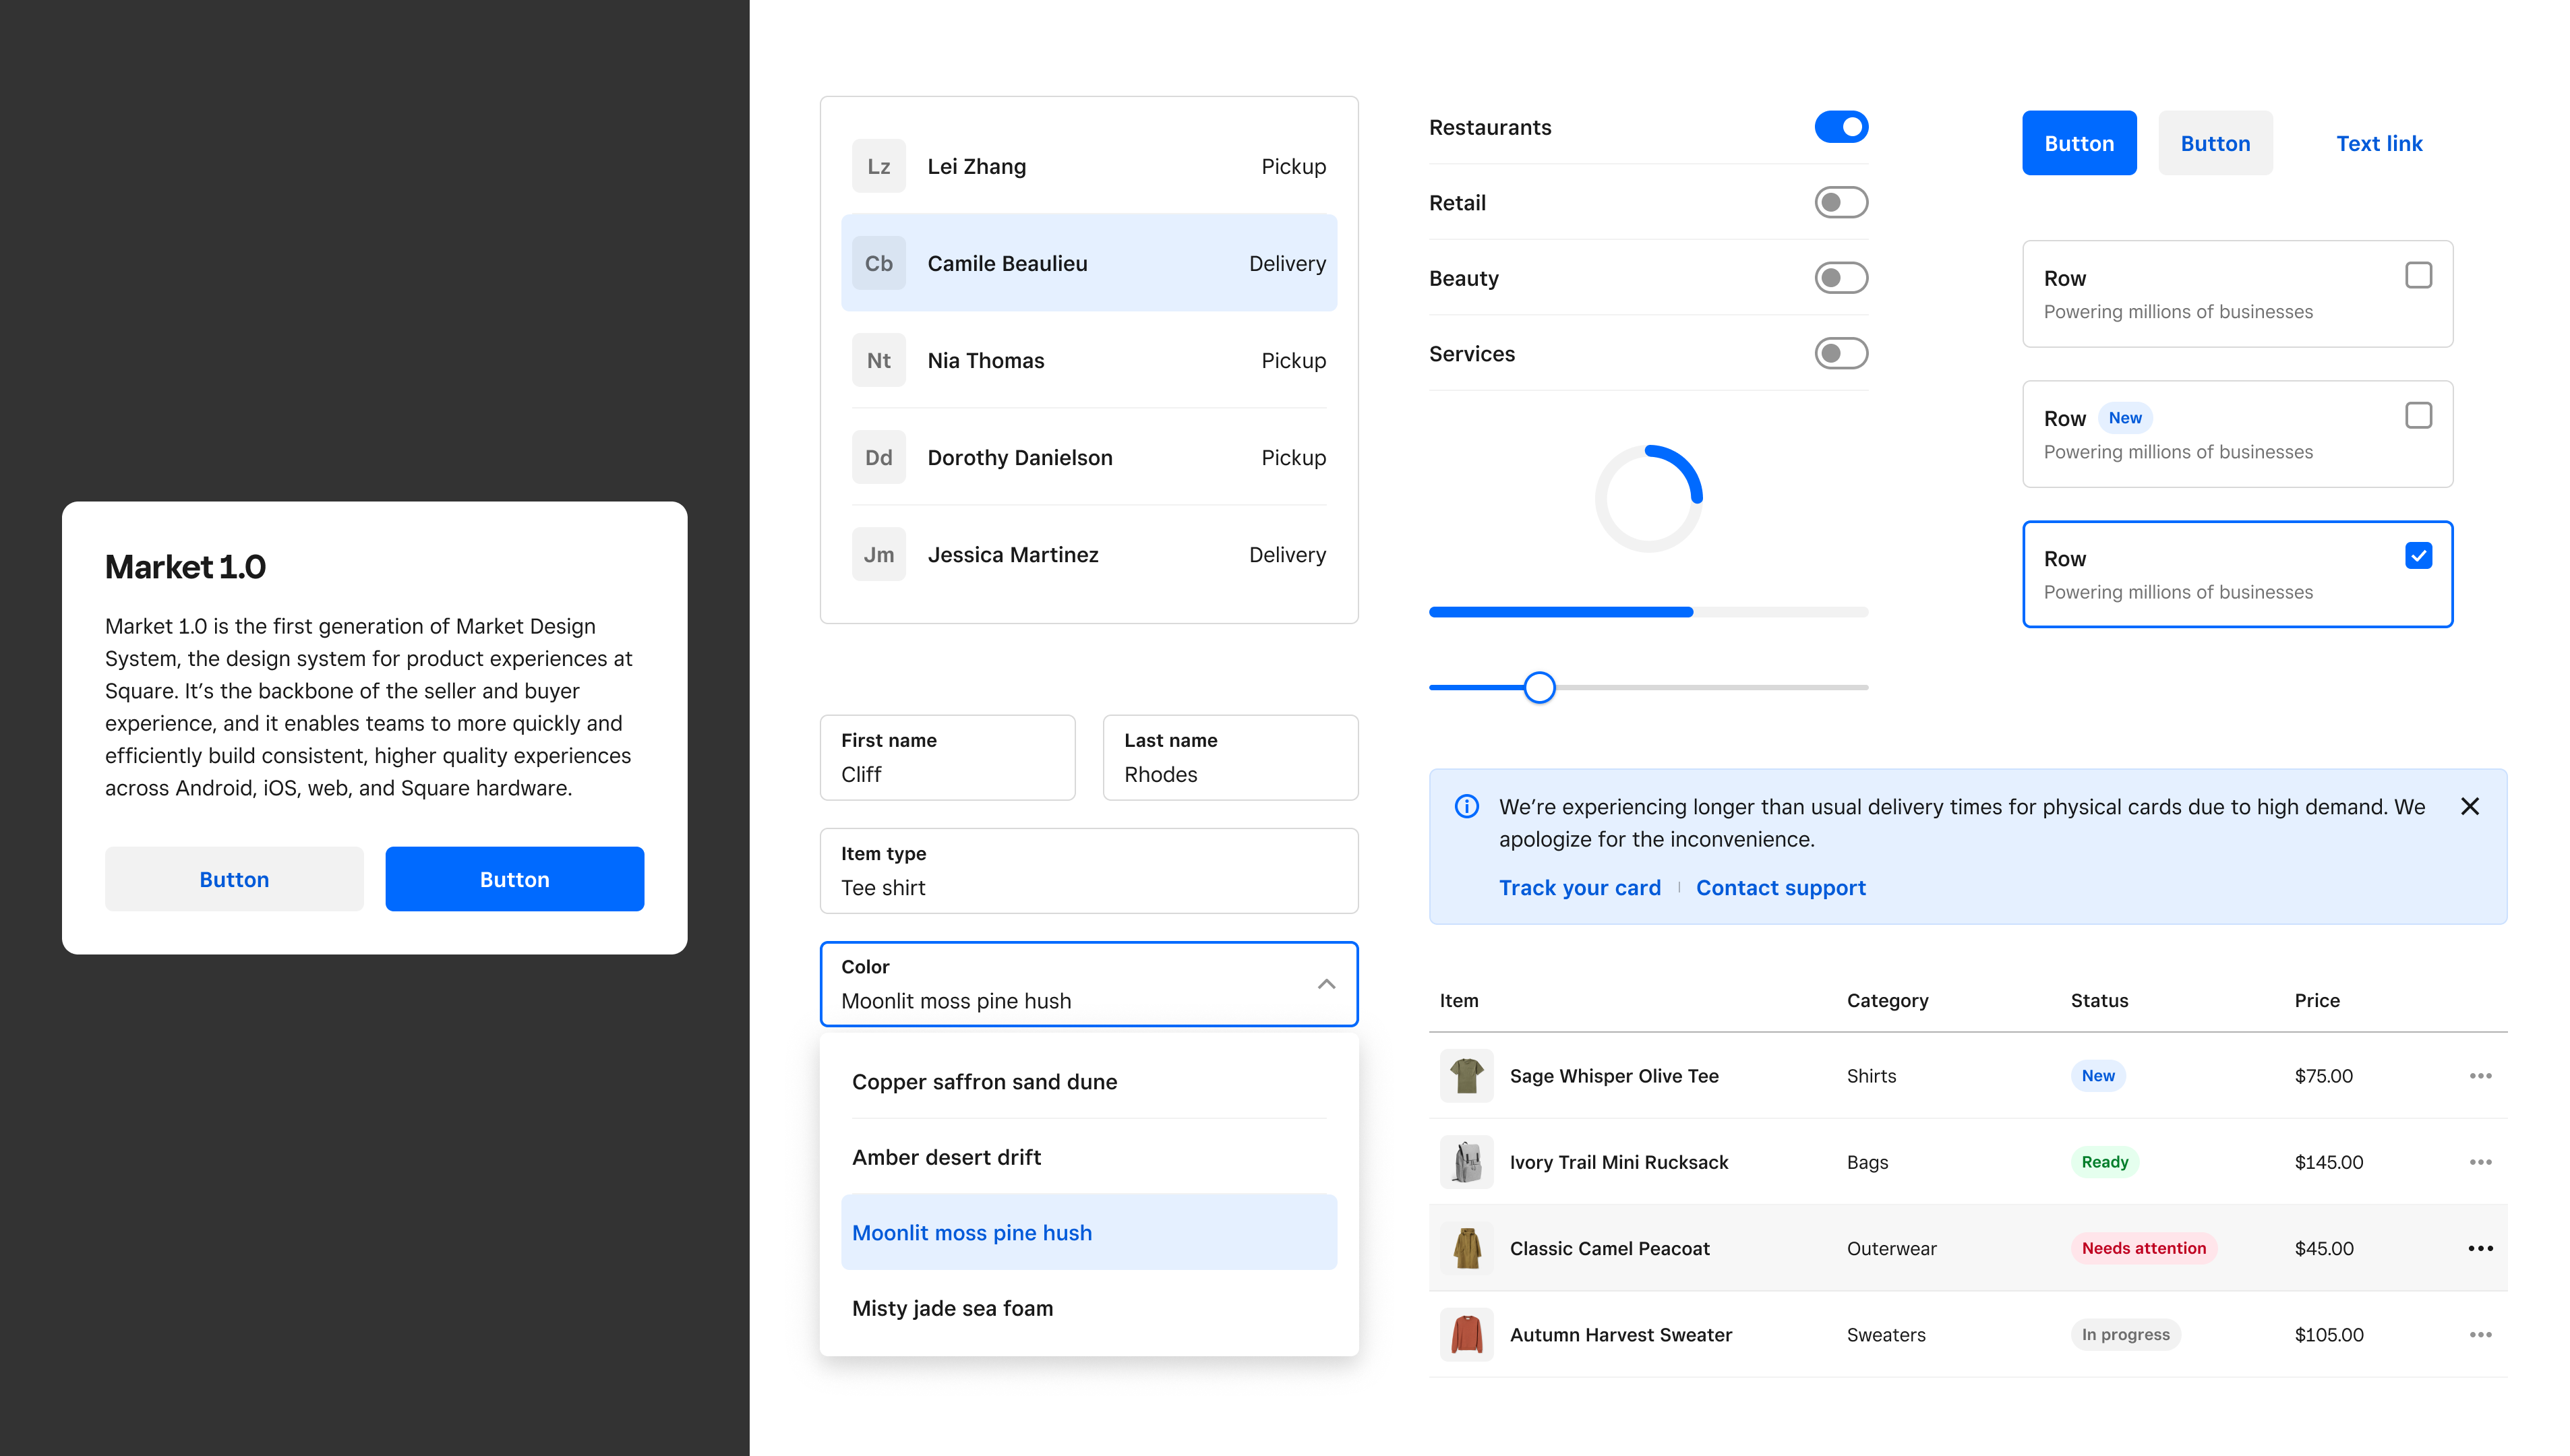Click the Lz avatar for Lei Zhang
The width and height of the screenshot is (2570, 1456).
[x=878, y=165]
